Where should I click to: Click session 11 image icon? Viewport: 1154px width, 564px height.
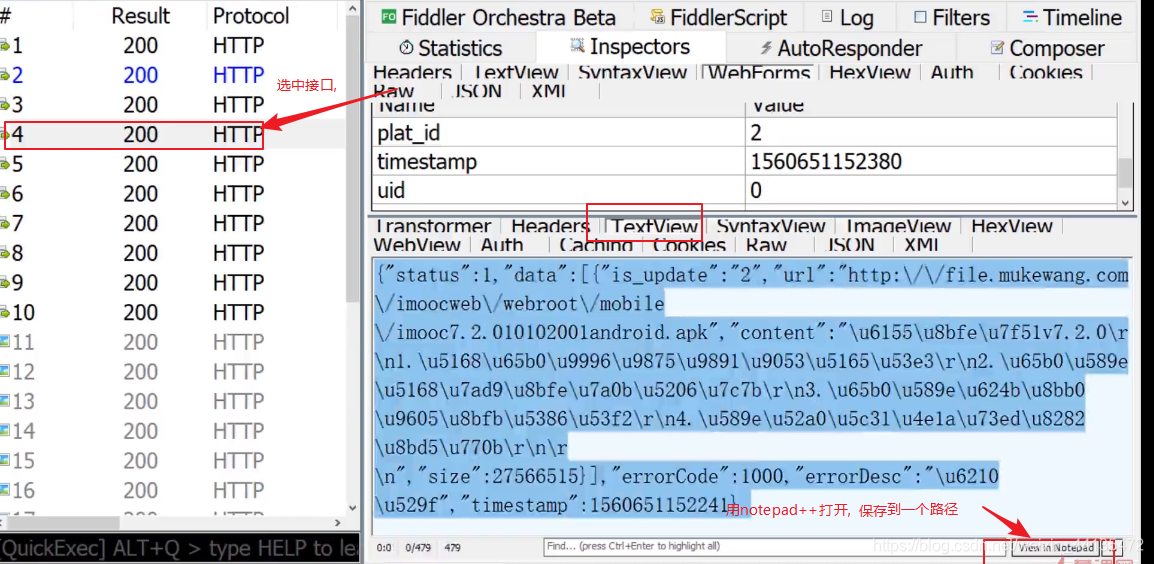point(5,342)
